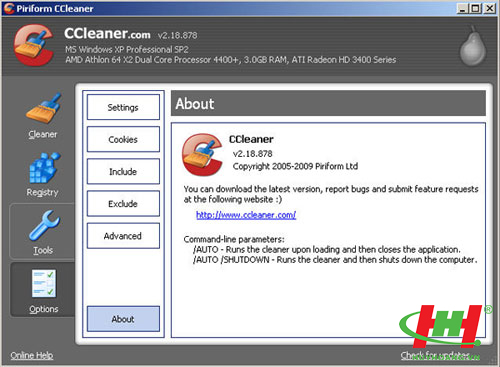Open the Tools section wrench icon
500x367 pixels.
point(44,225)
